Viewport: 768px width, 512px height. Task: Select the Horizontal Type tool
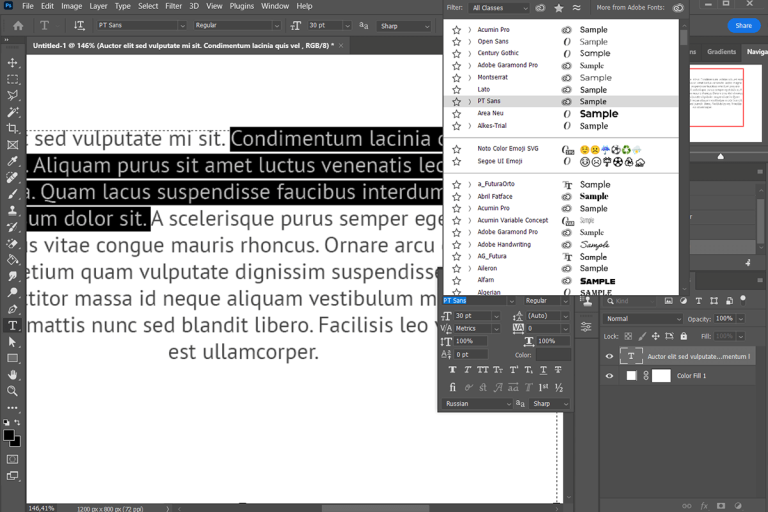[x=13, y=325]
